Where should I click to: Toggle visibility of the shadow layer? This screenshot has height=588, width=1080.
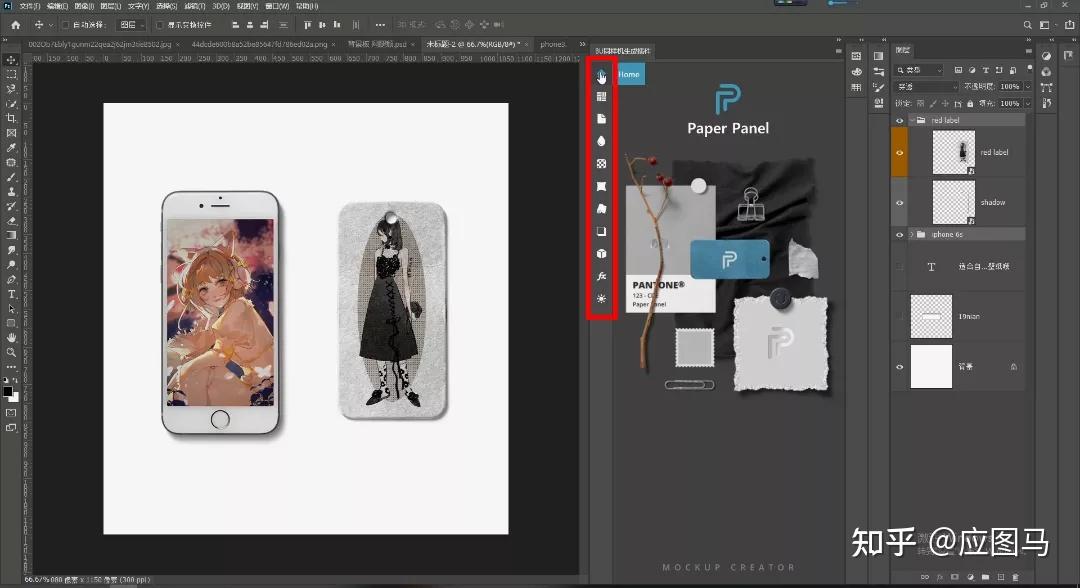pos(900,203)
